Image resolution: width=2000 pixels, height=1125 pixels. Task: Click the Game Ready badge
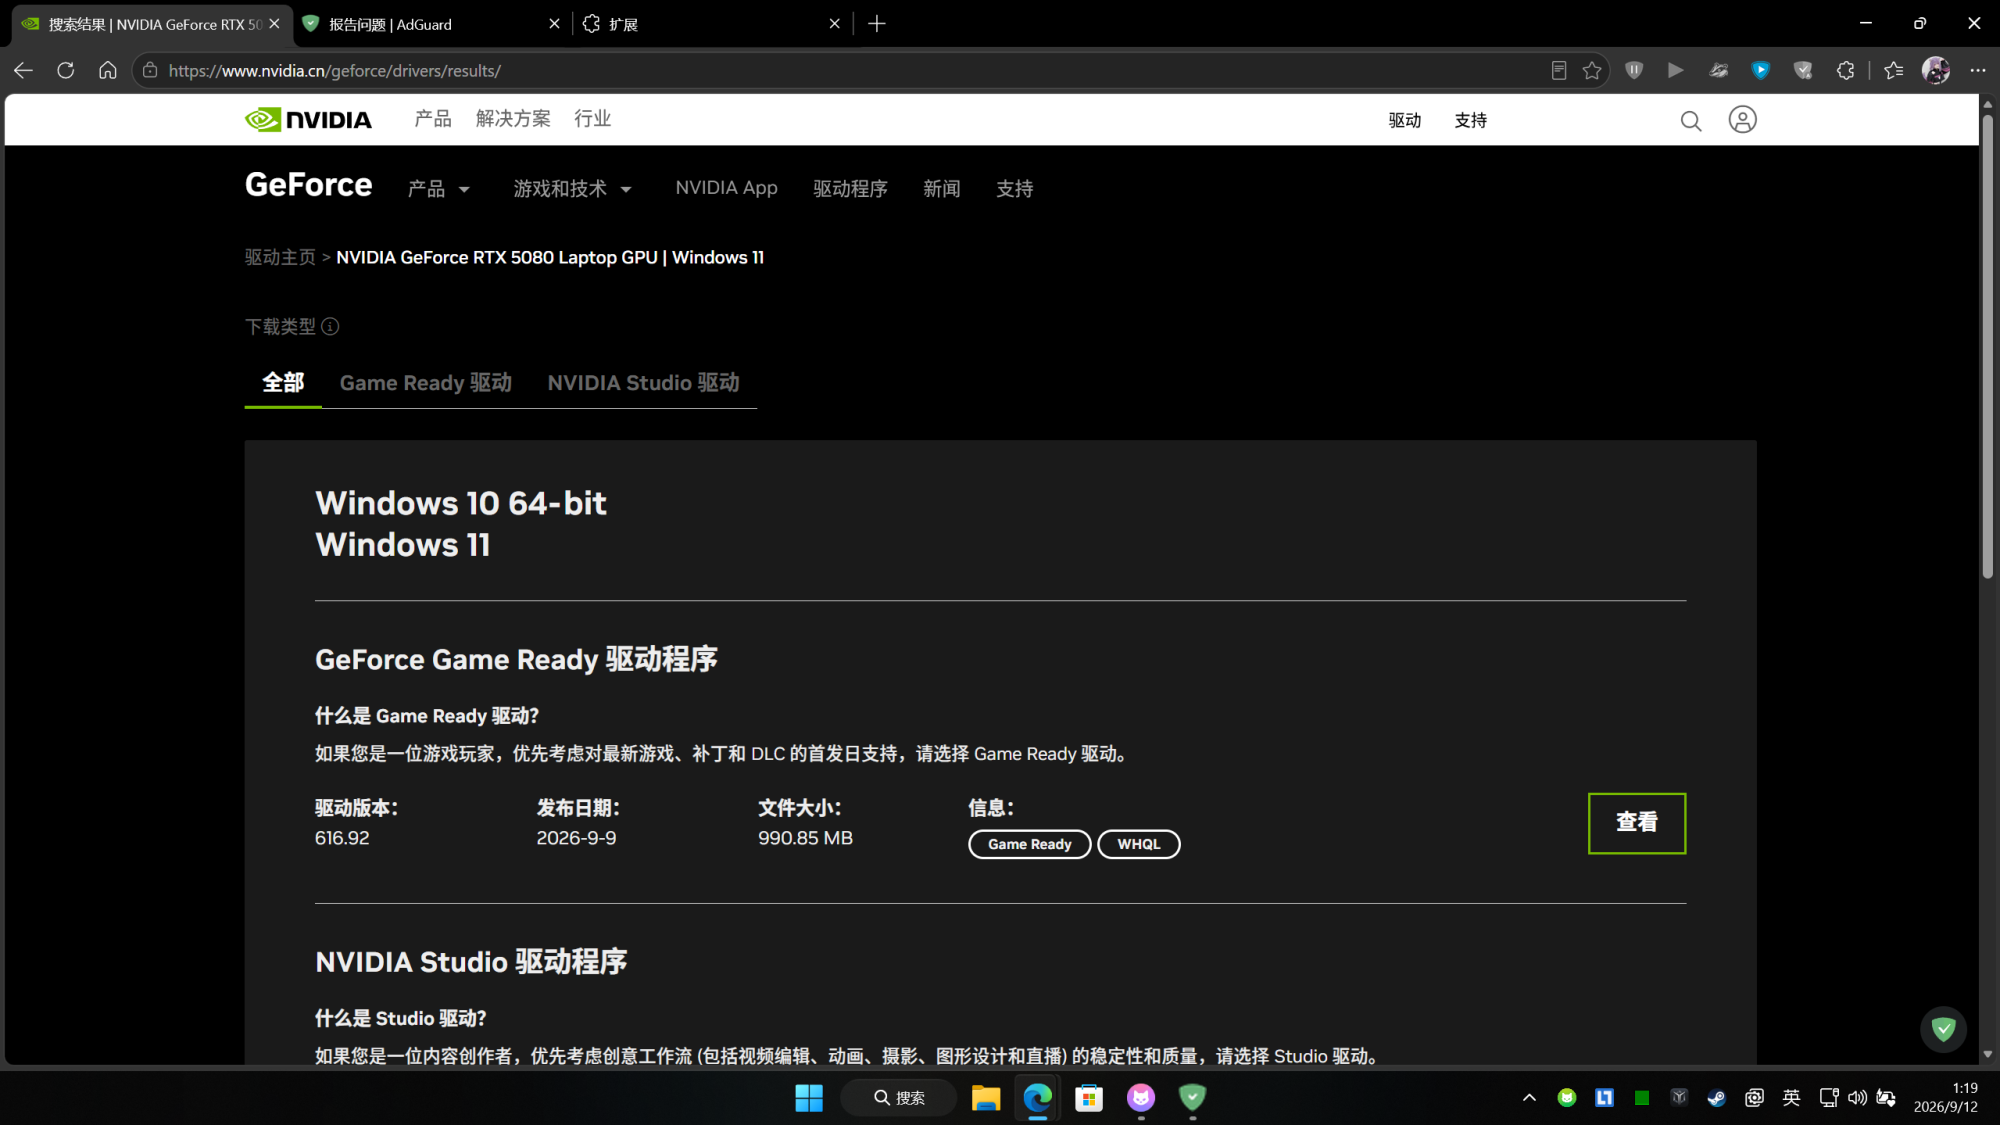(1029, 844)
